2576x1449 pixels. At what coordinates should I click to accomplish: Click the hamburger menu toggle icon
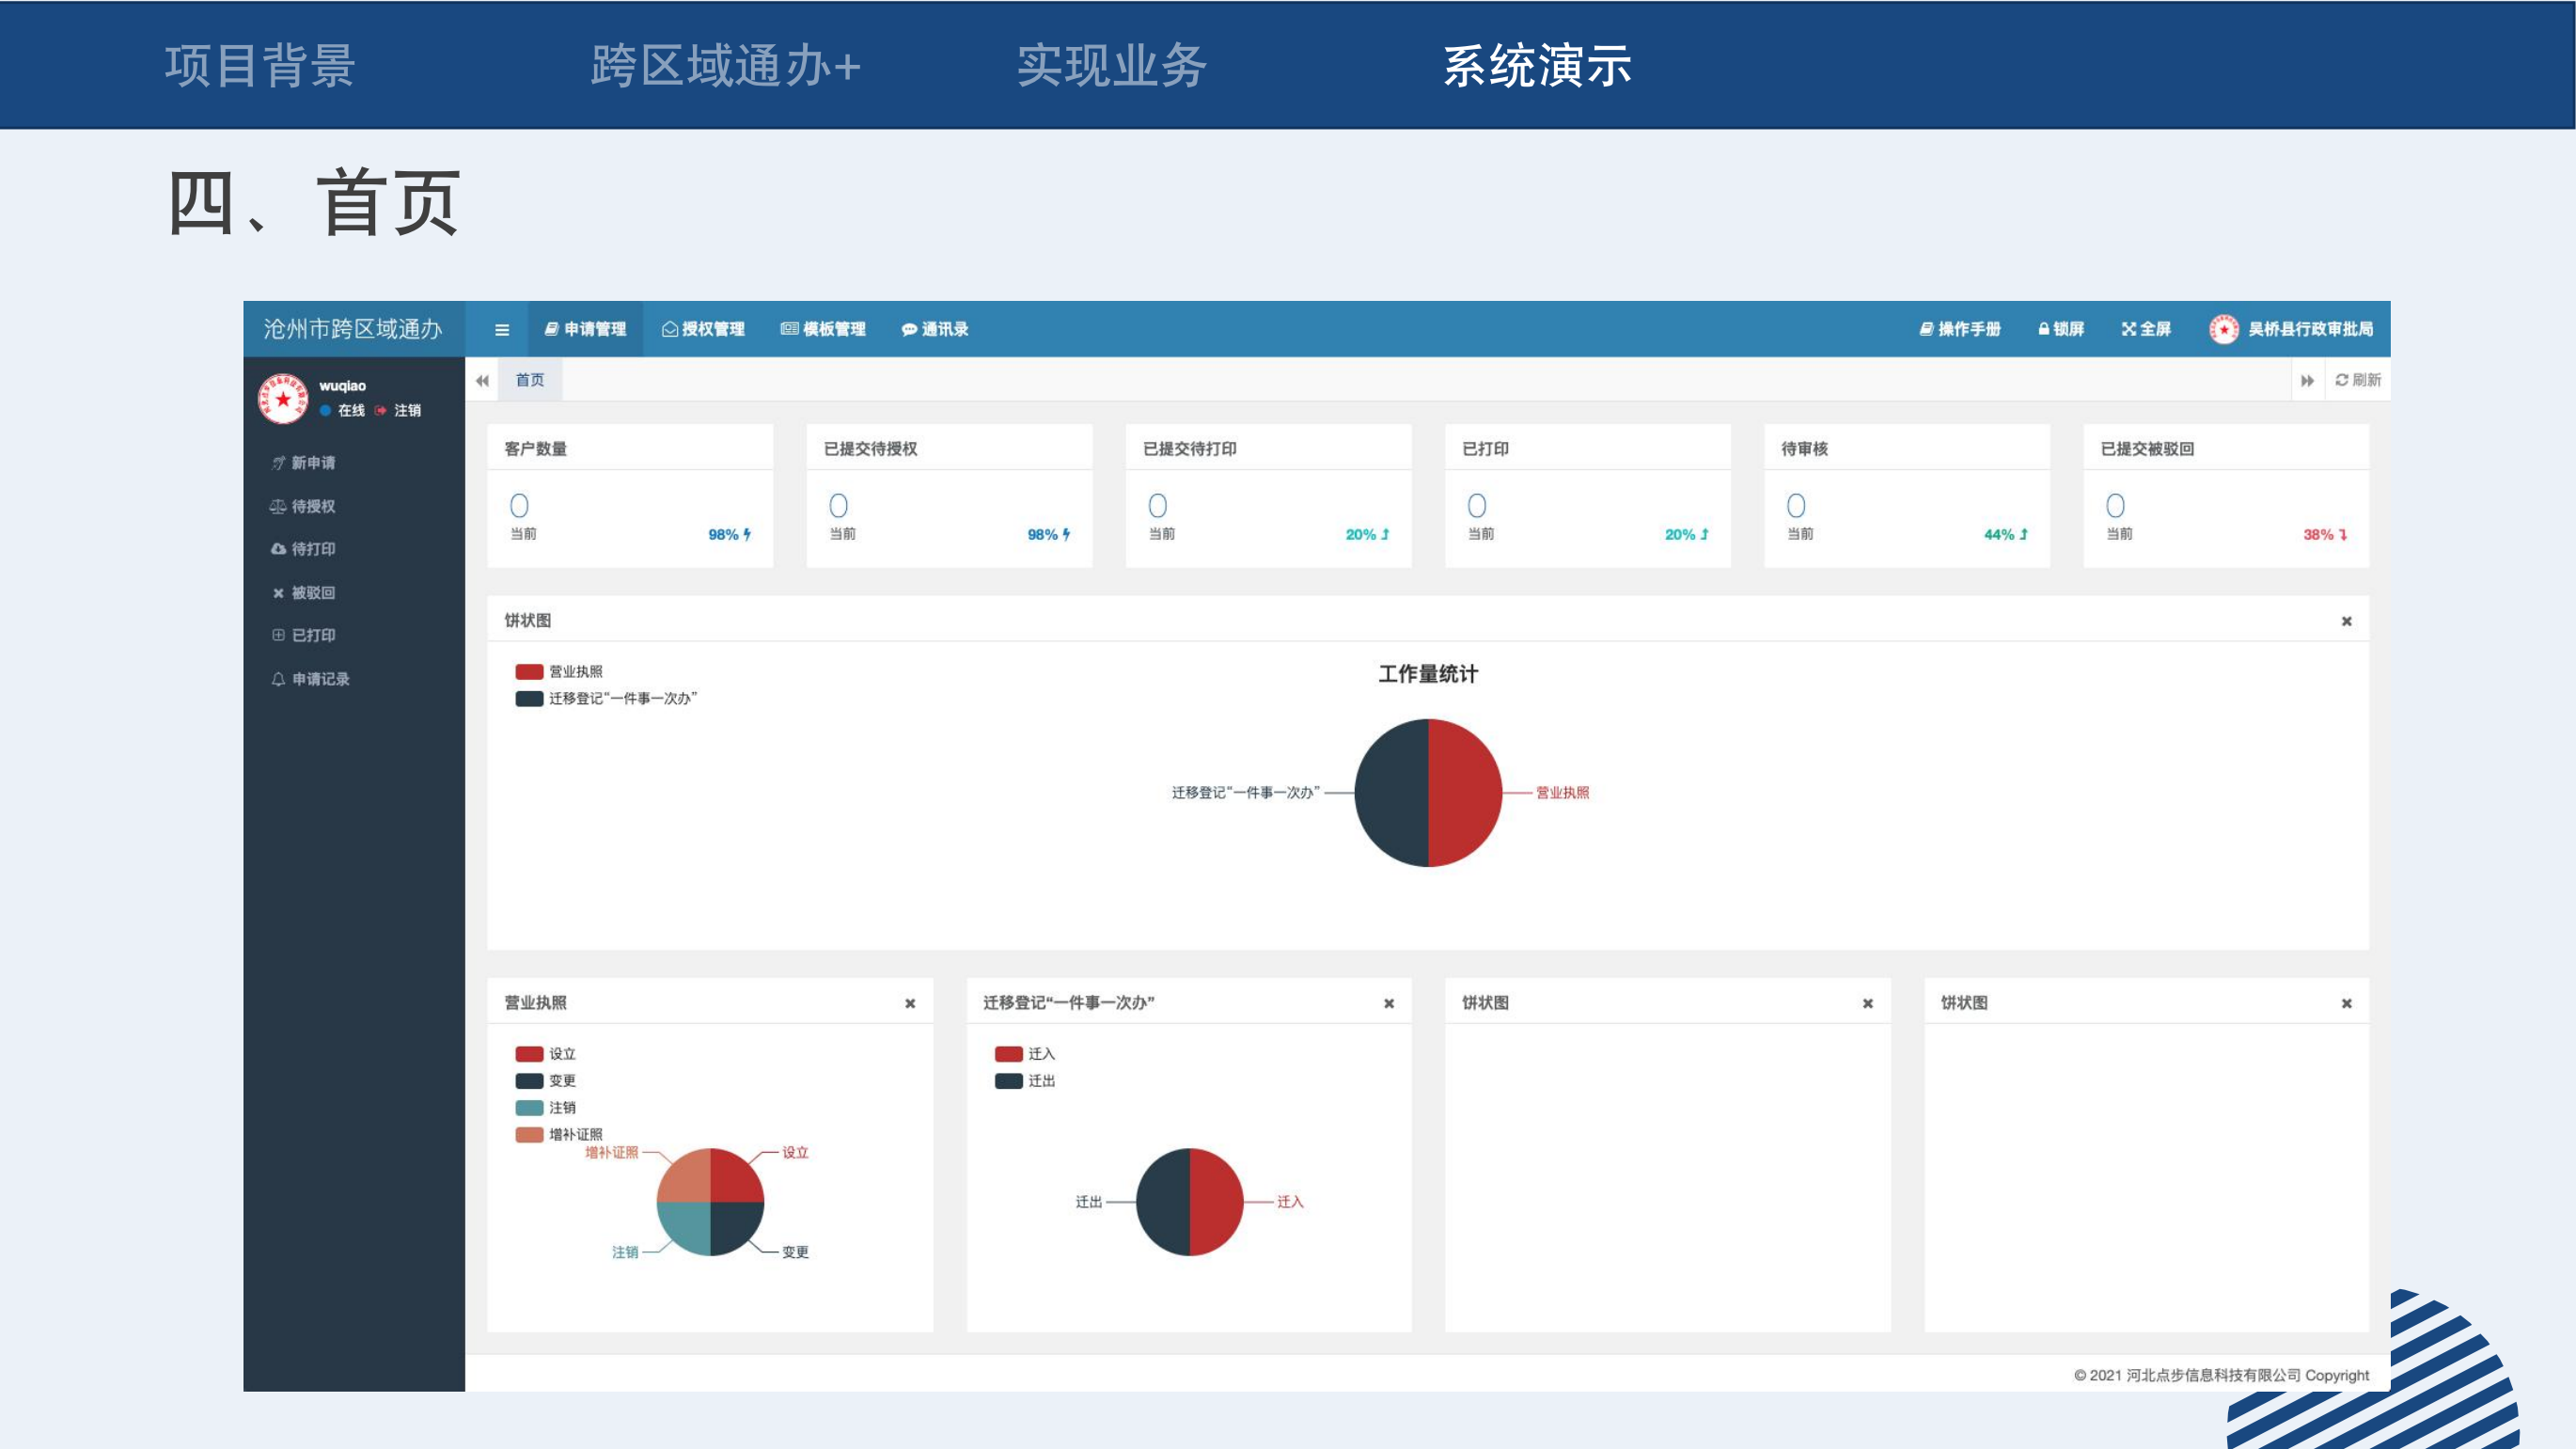pyautogui.click(x=502, y=330)
